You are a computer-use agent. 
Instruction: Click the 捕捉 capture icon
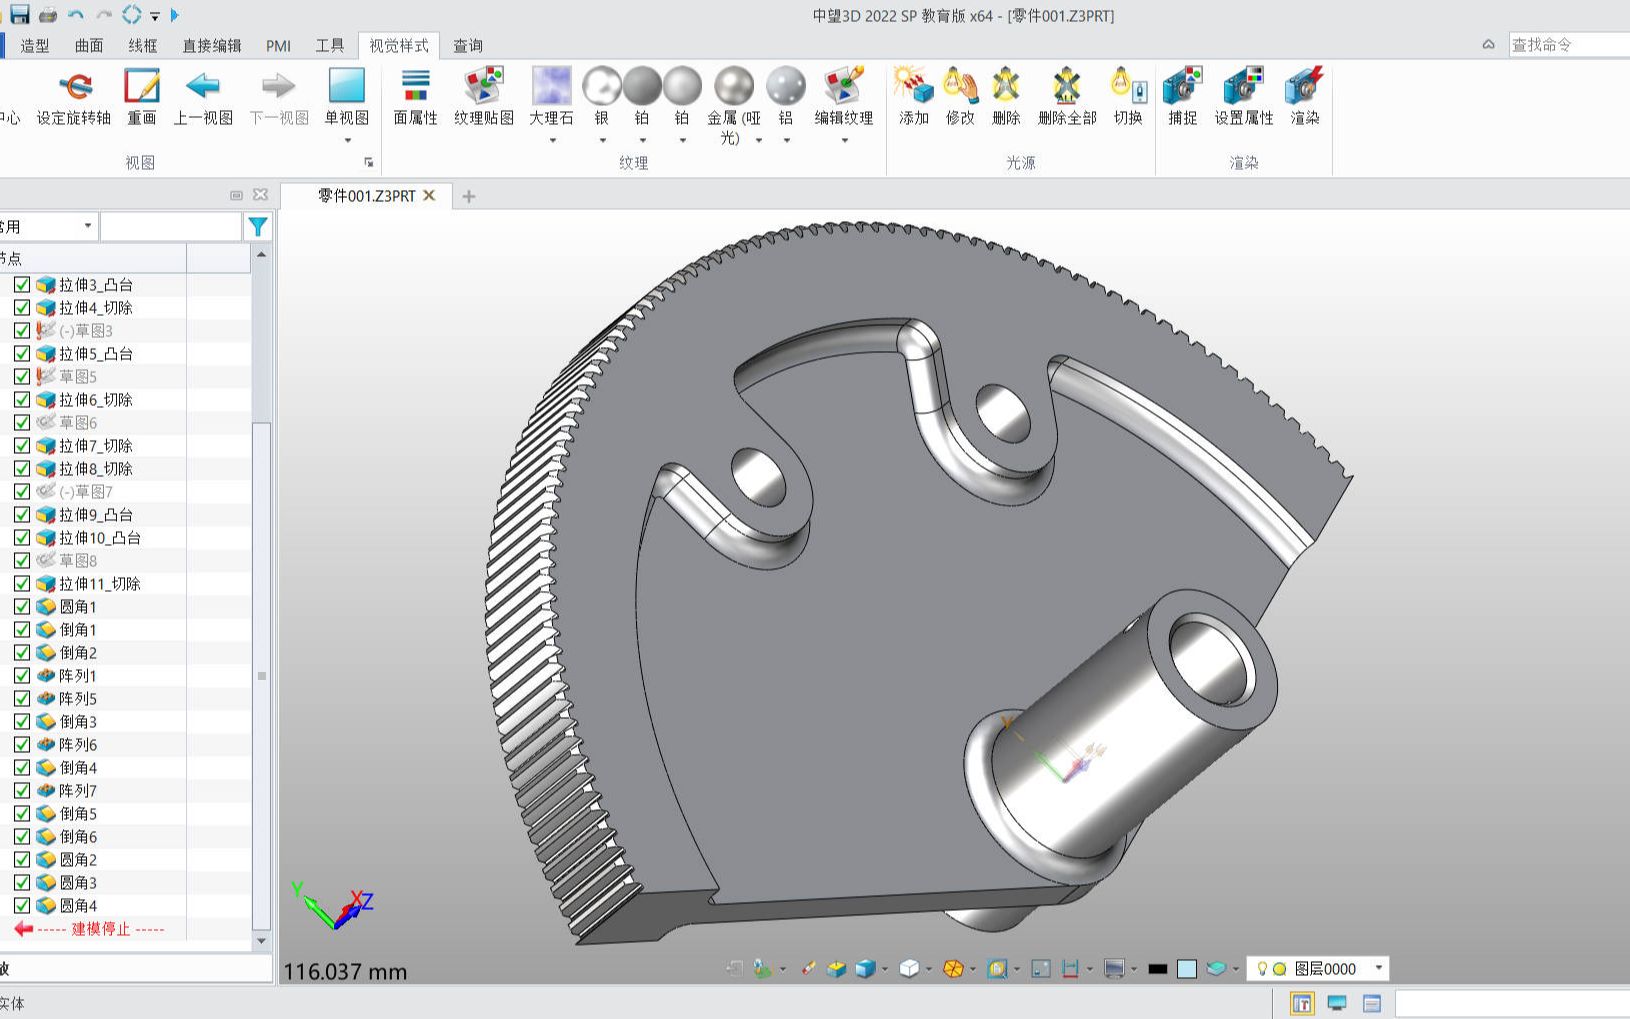click(1182, 87)
